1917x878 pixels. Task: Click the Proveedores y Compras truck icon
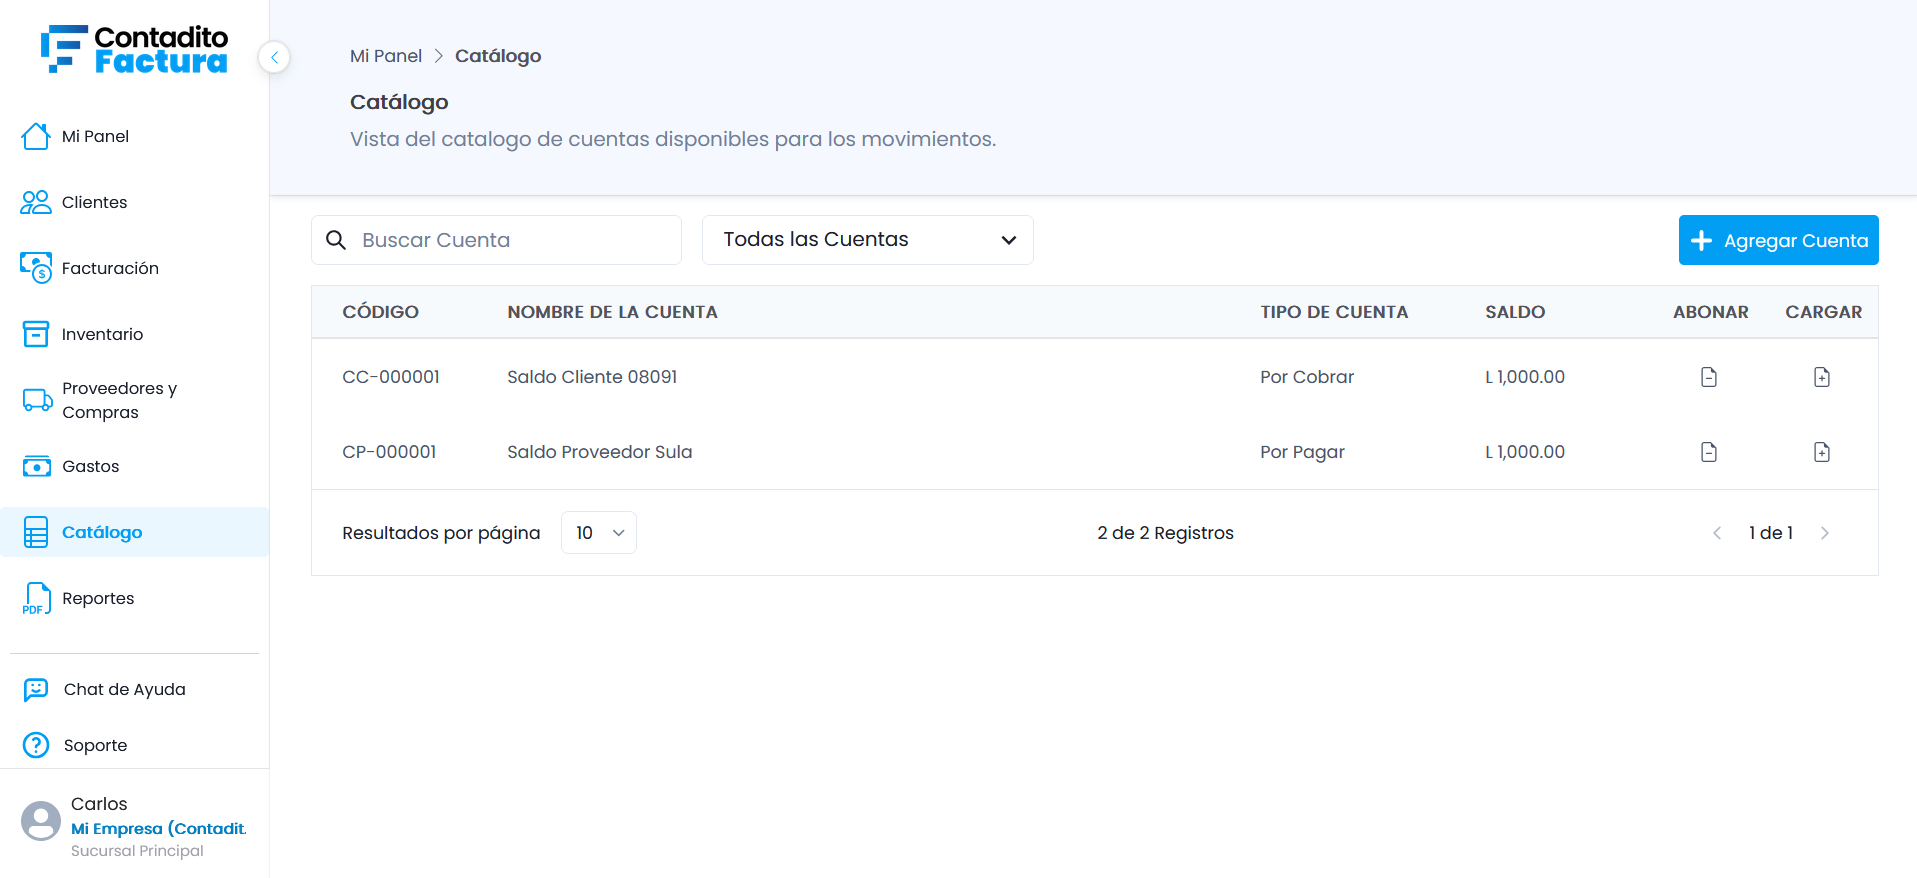click(x=38, y=400)
